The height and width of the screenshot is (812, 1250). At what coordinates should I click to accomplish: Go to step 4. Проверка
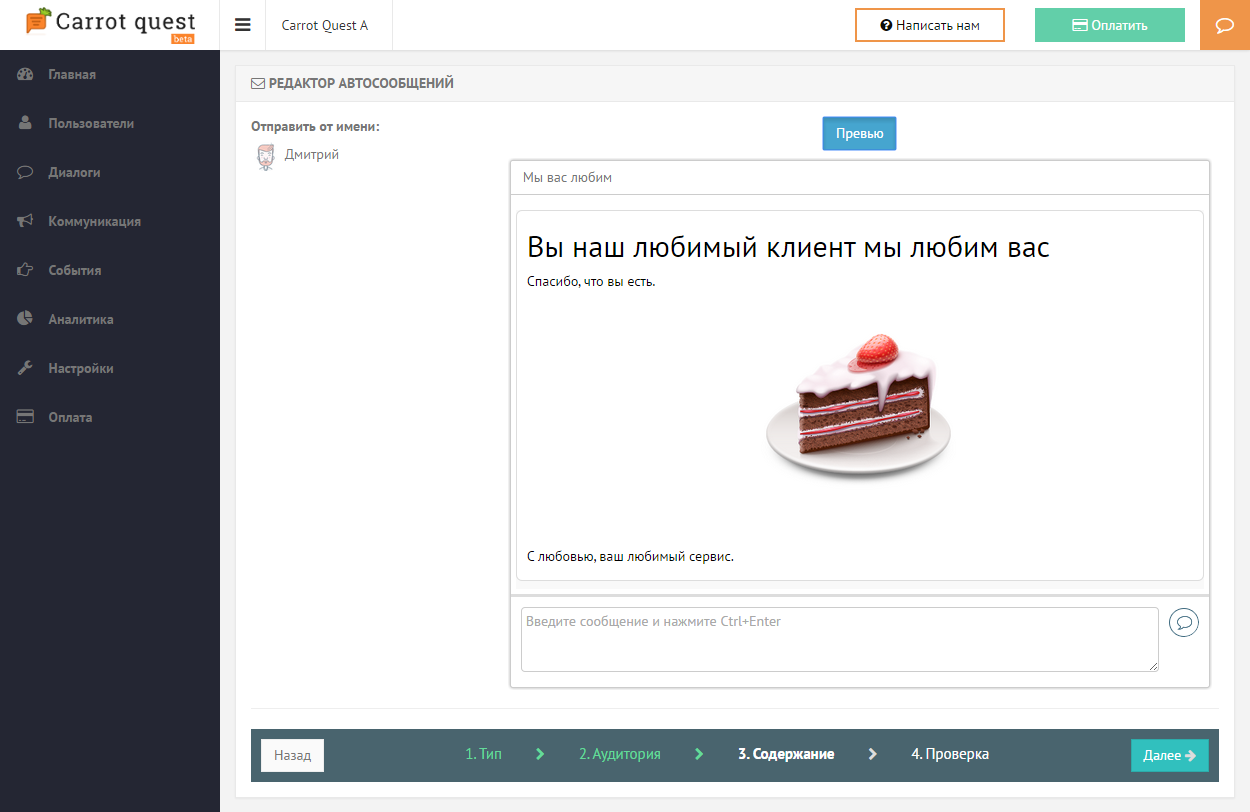pos(950,754)
